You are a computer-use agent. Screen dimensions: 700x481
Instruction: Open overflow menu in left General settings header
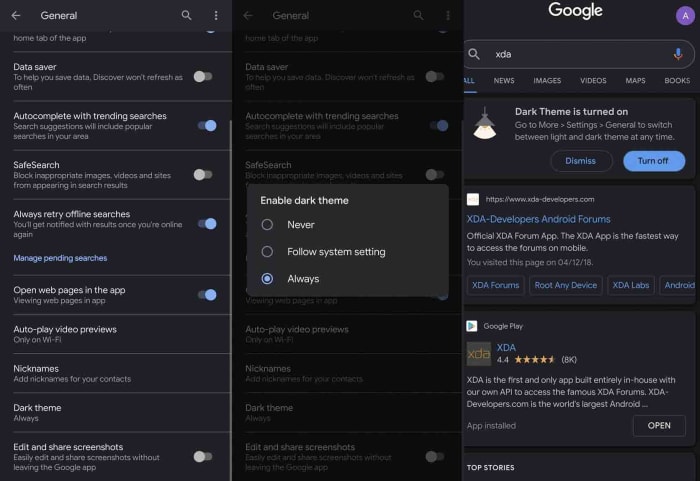point(216,16)
